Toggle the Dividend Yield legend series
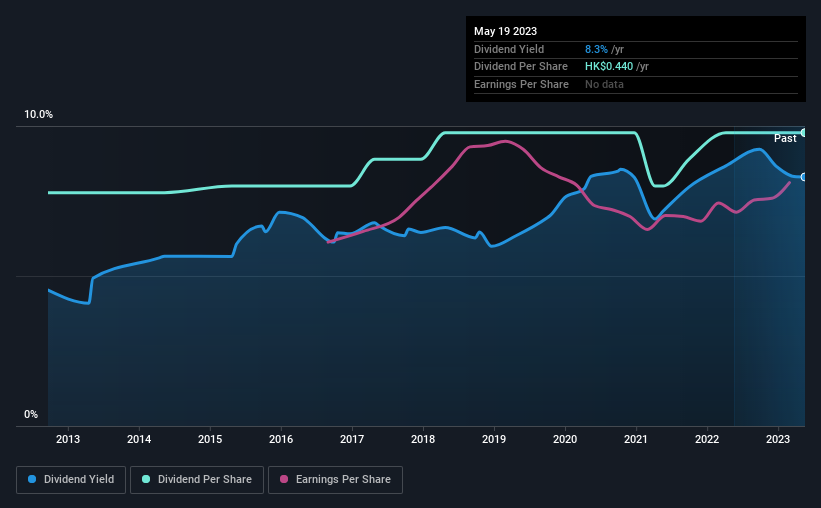The width and height of the screenshot is (821, 508). pyautogui.click(x=71, y=480)
